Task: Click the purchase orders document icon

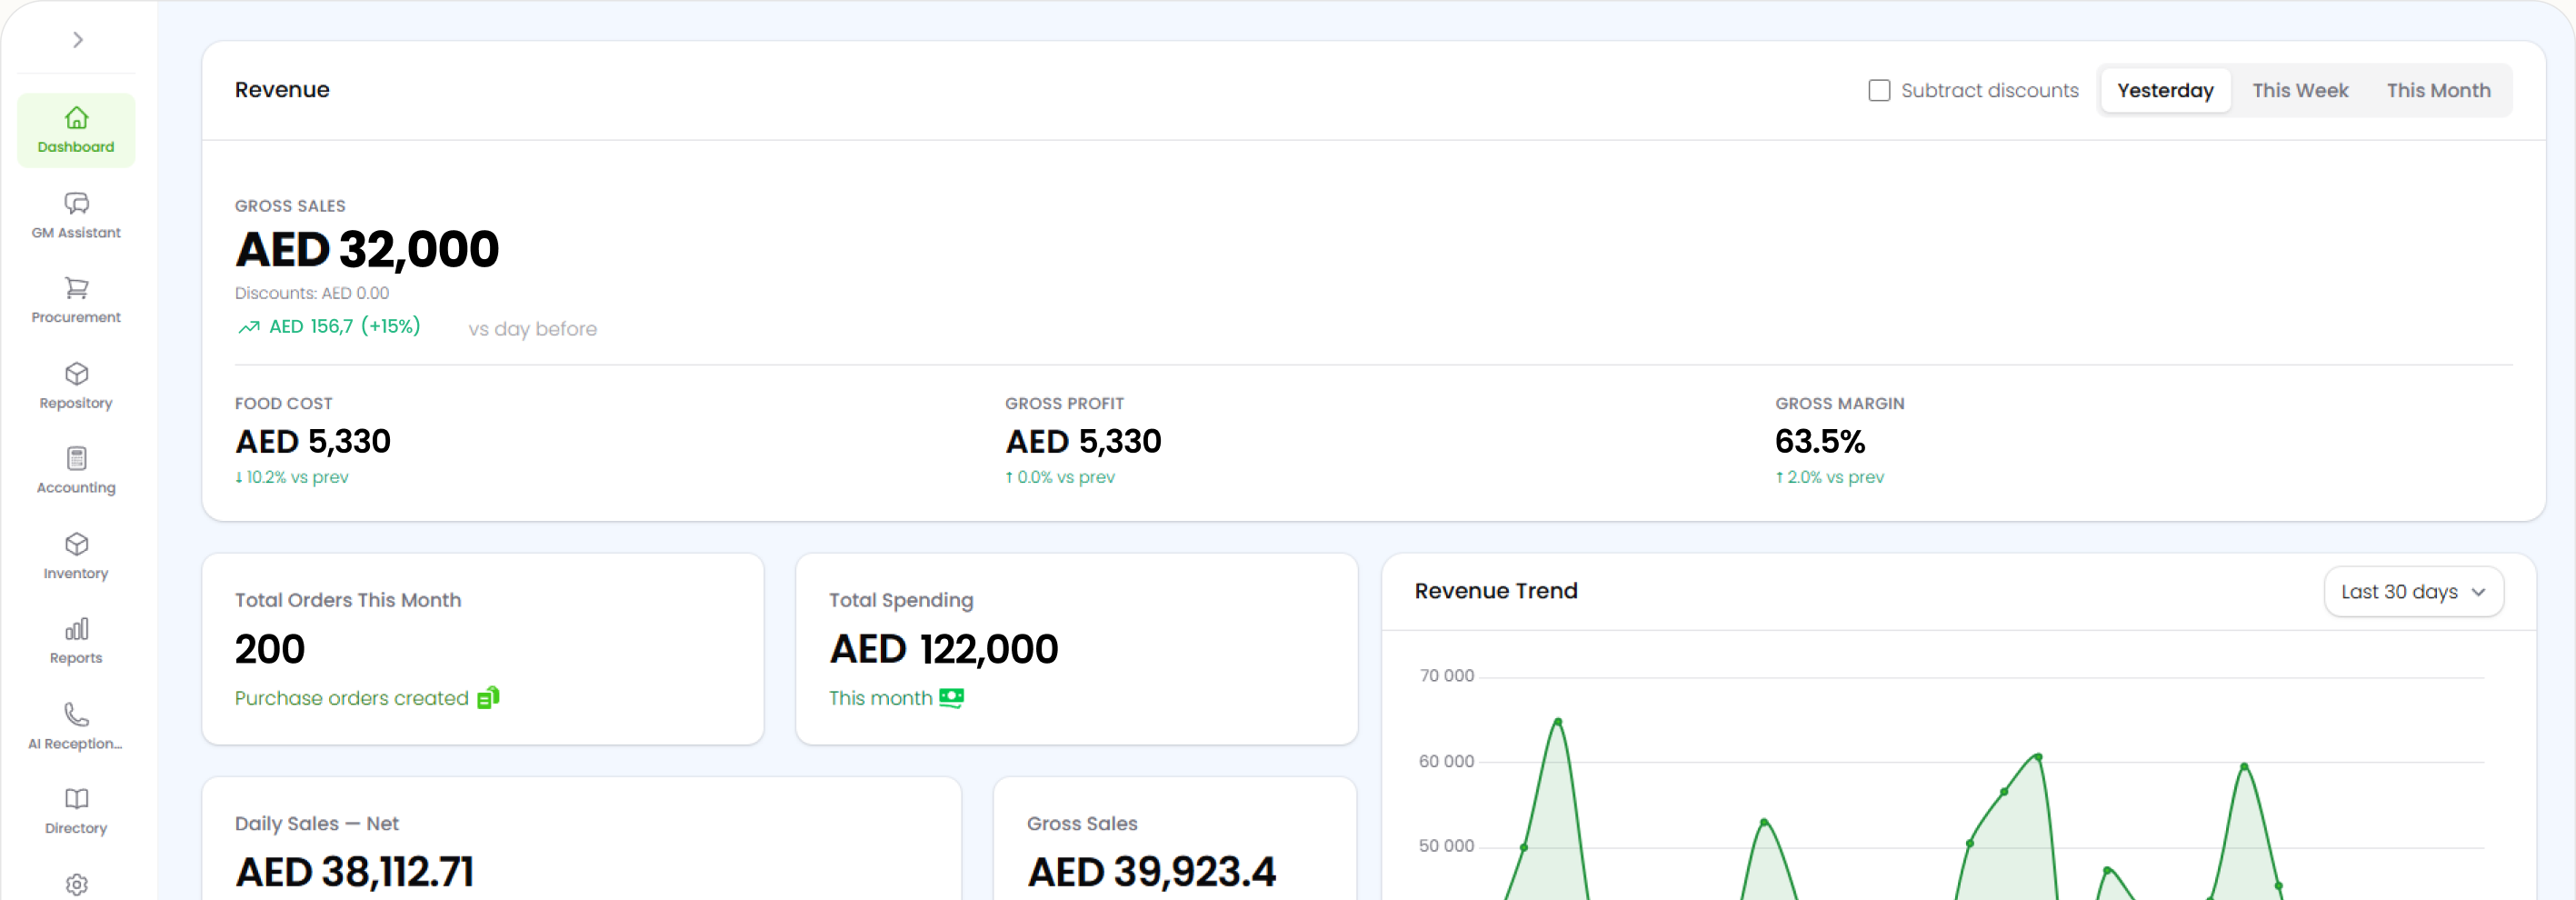Action: pyautogui.click(x=488, y=698)
